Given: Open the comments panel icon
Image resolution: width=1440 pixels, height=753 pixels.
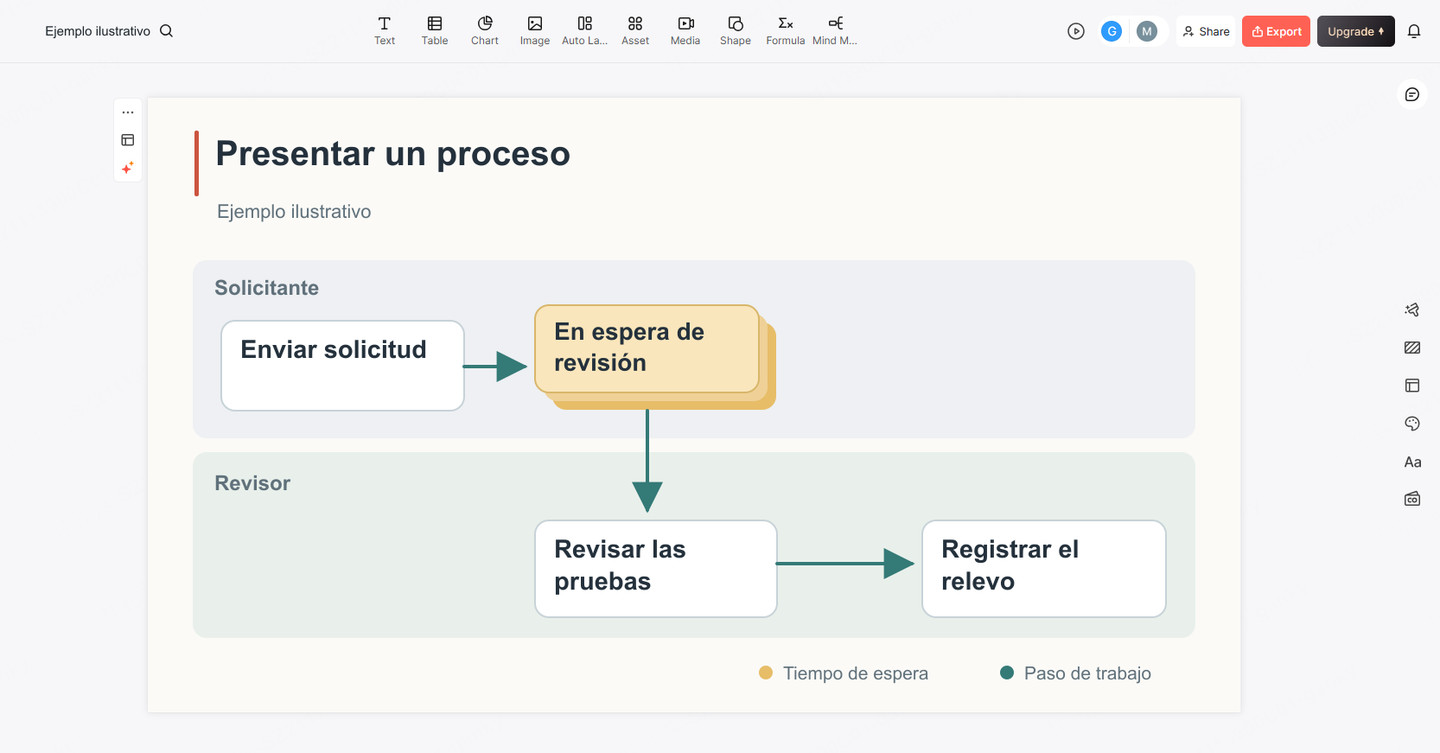Looking at the screenshot, I should pyautogui.click(x=1412, y=94).
